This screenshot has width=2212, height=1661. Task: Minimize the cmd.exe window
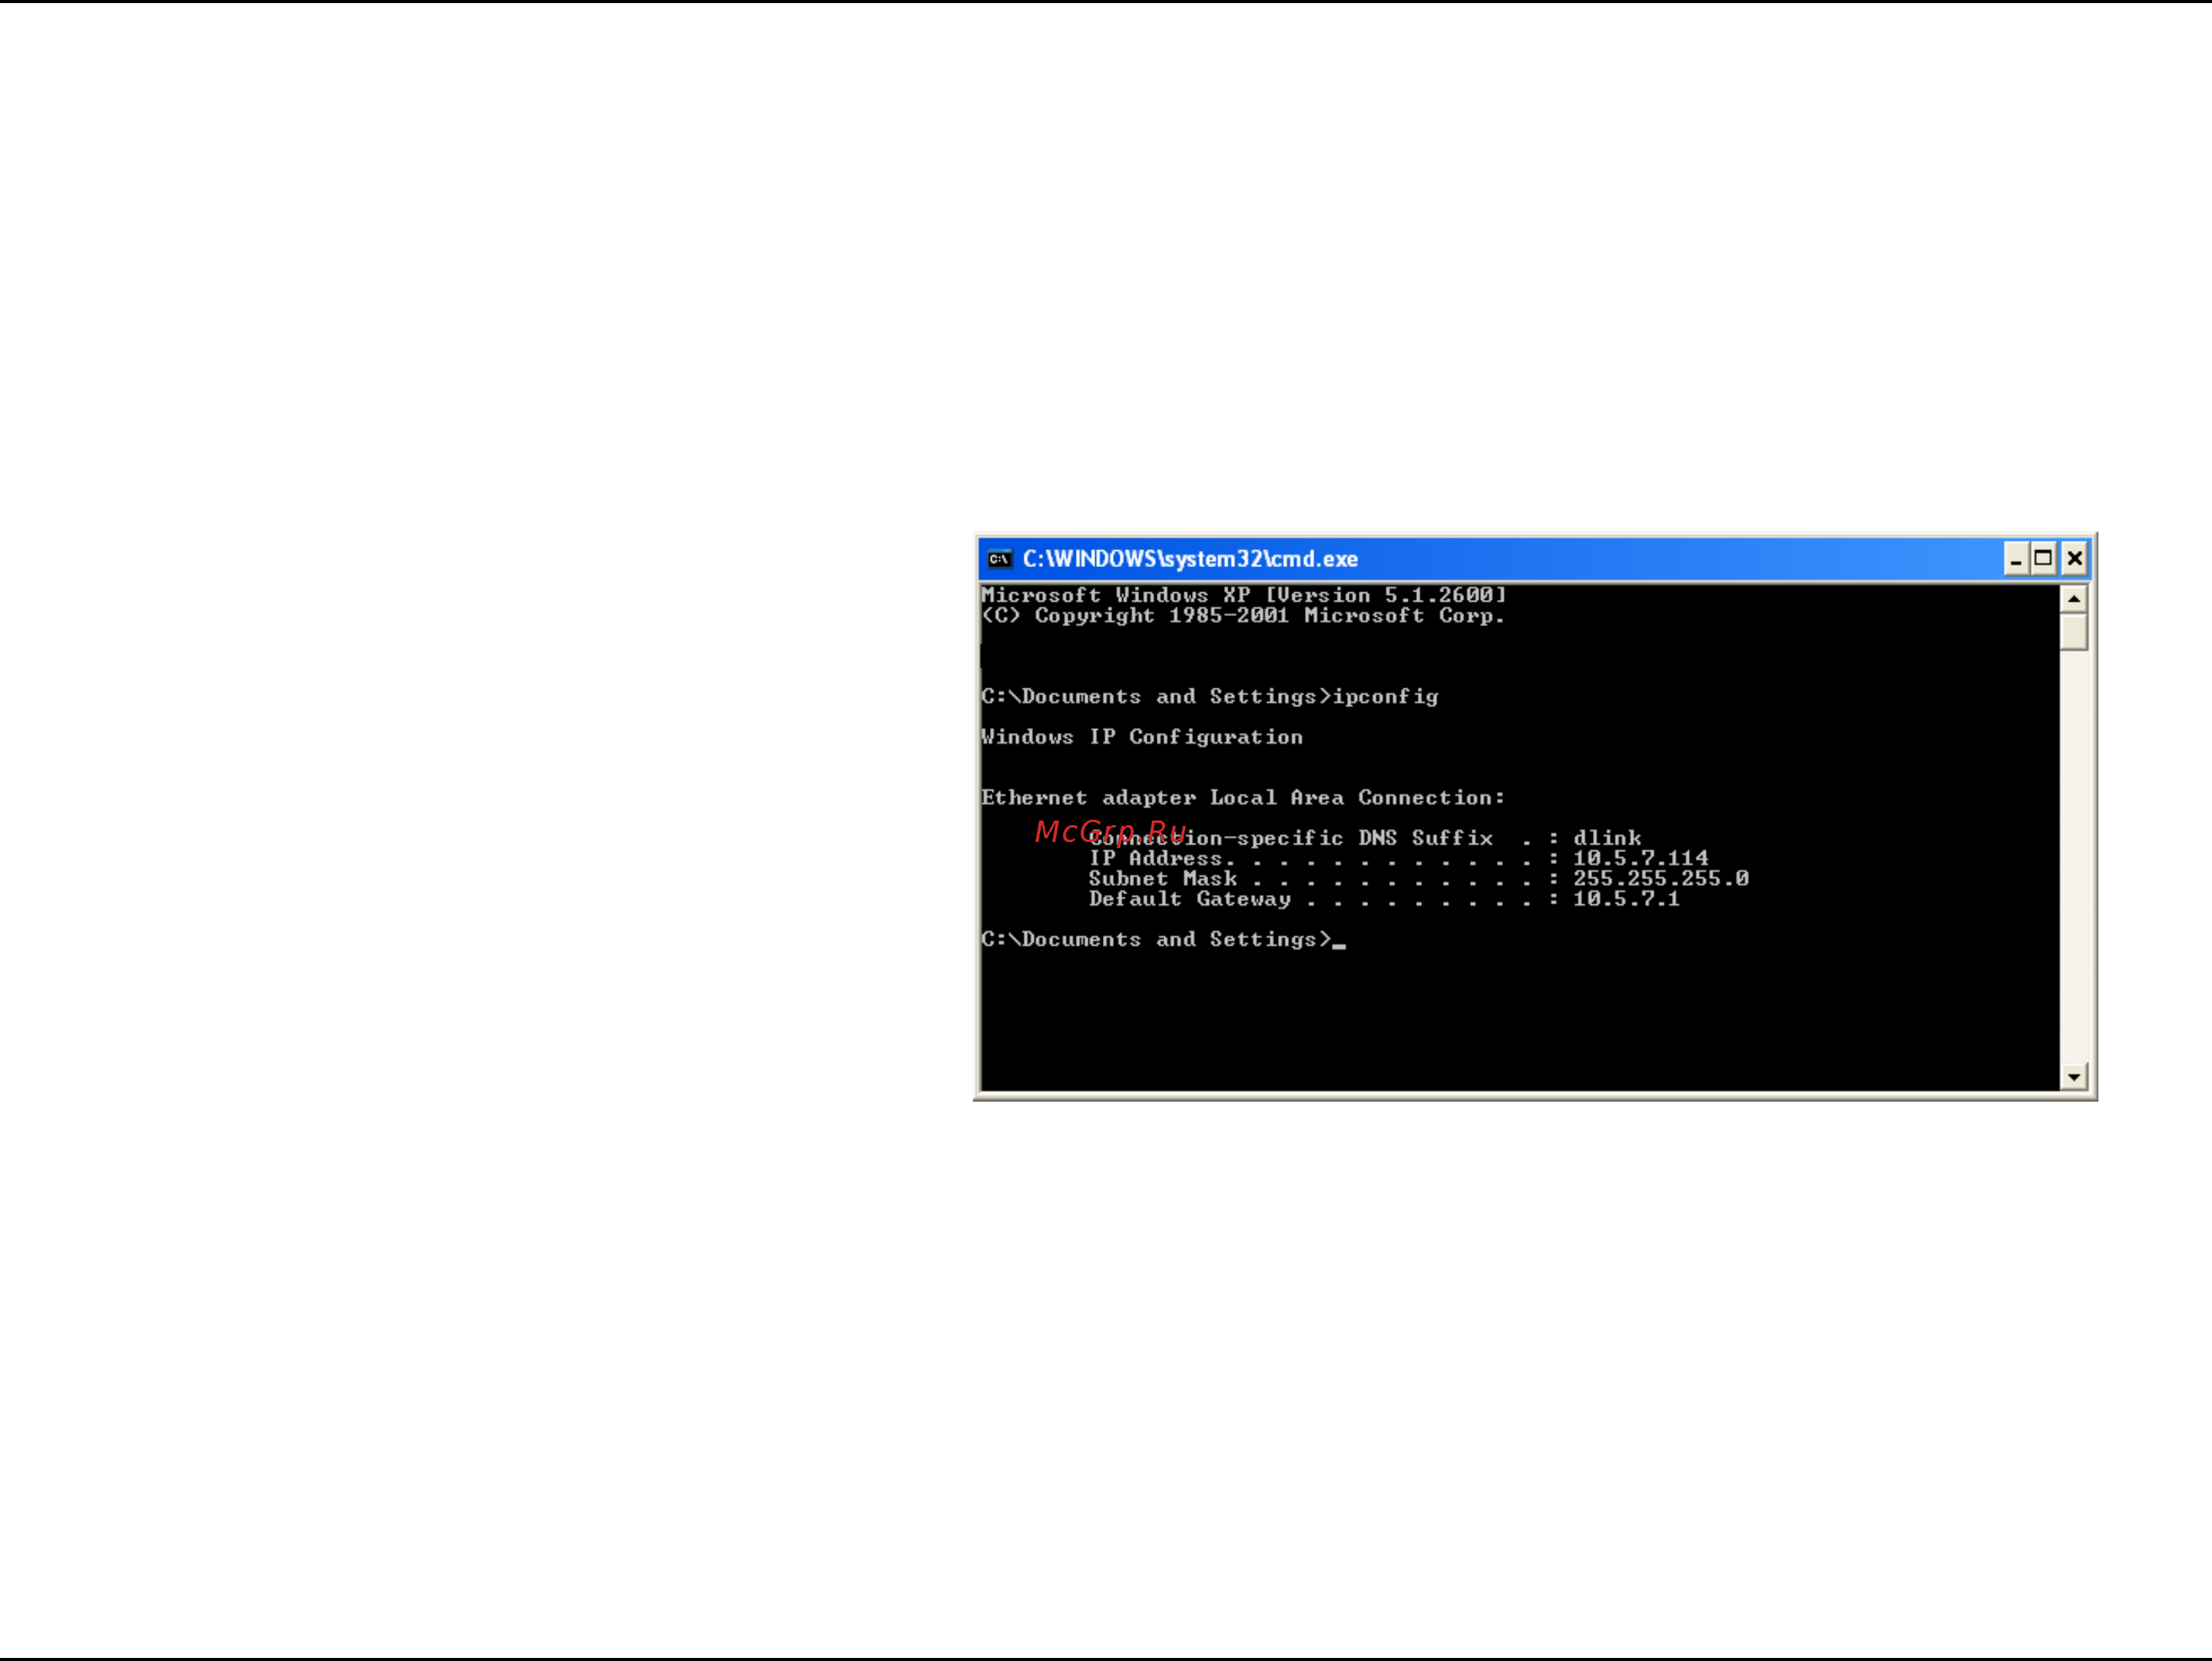[2016, 559]
